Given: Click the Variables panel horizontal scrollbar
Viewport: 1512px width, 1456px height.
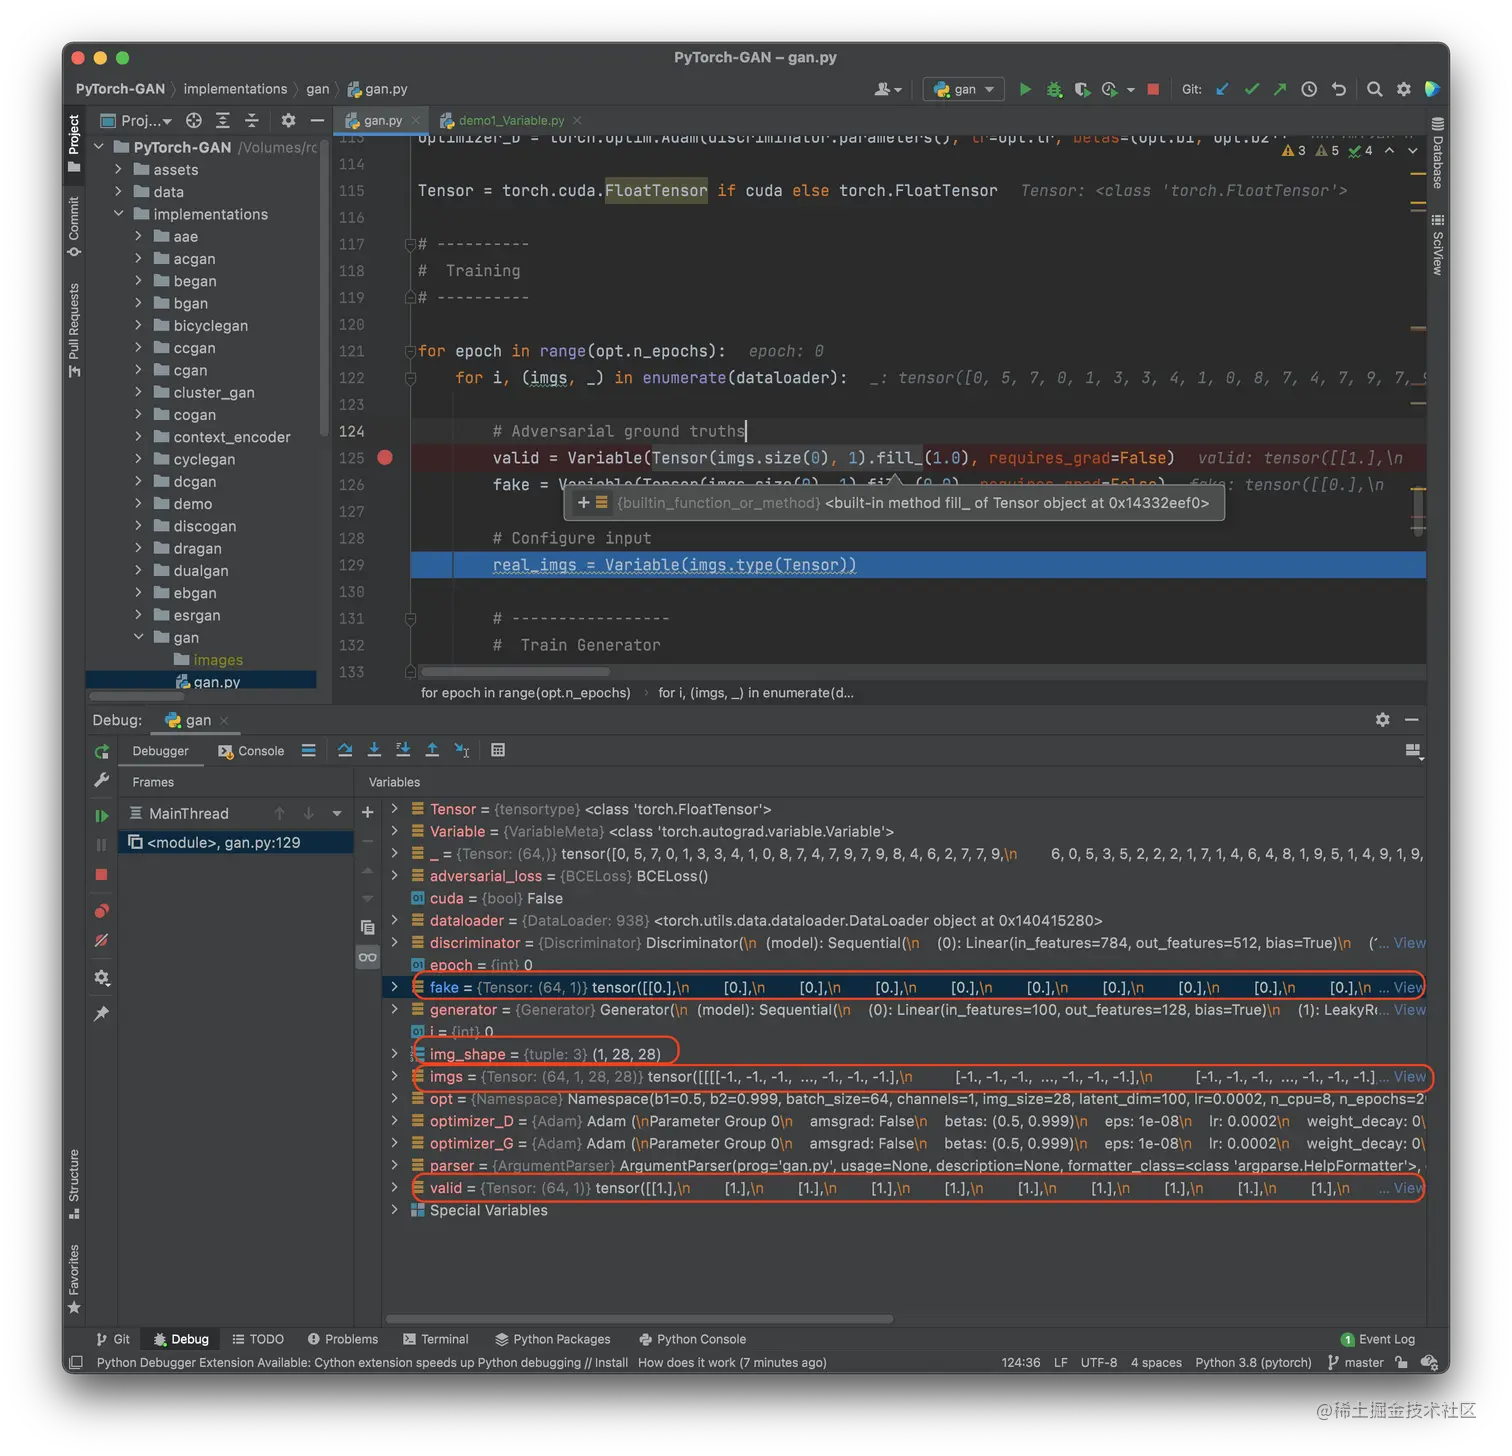Looking at the screenshot, I should coord(639,1318).
